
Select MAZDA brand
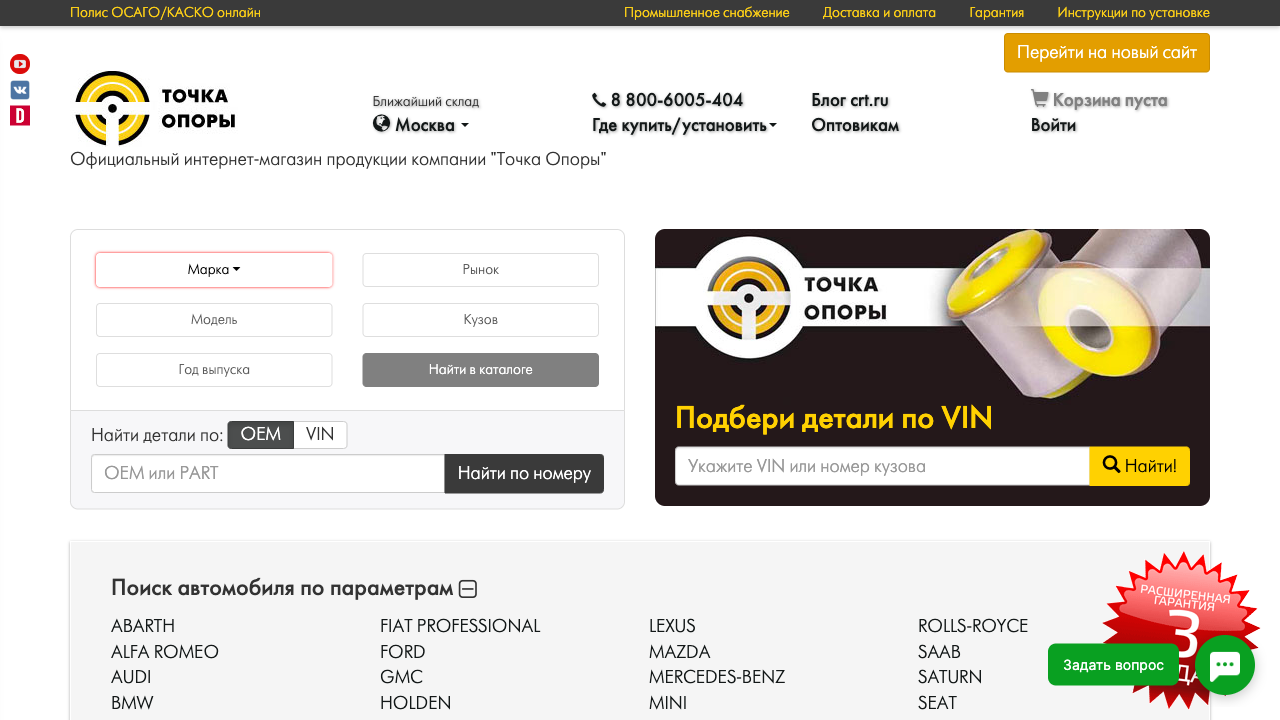(x=680, y=652)
